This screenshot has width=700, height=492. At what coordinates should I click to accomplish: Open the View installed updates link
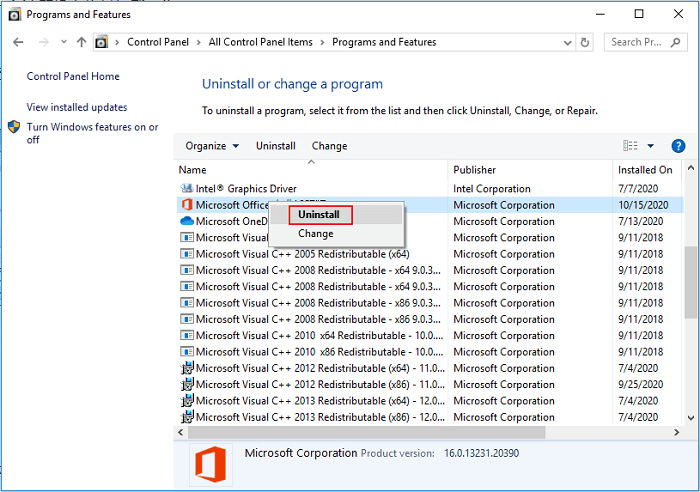click(x=77, y=107)
